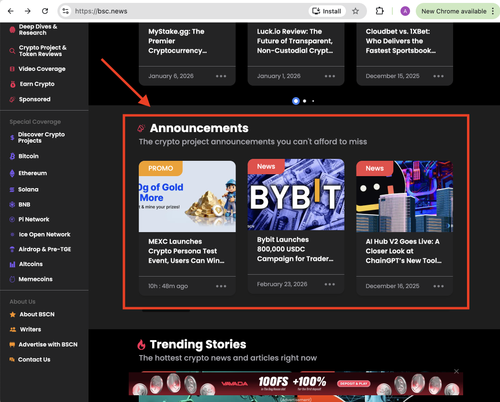Click the Writers people icon
Viewport: 500px width, 402px height.
13,330
